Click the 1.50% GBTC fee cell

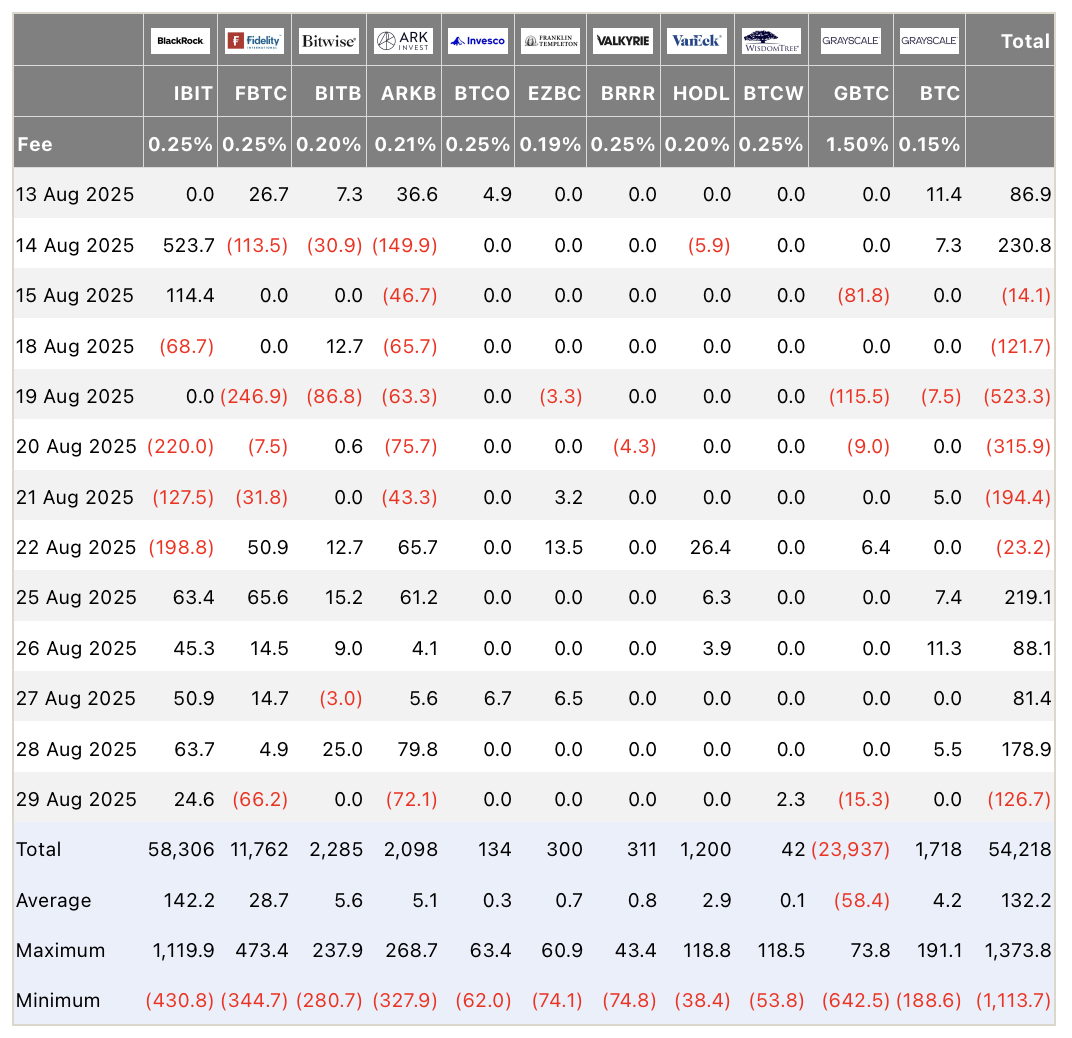coord(857,144)
